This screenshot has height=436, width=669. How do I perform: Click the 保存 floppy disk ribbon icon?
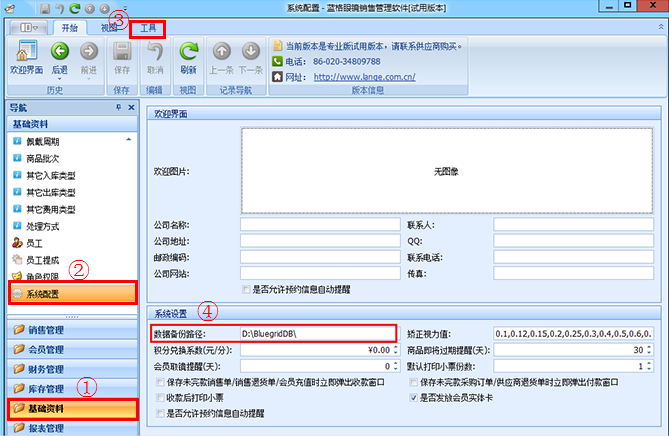[122, 52]
